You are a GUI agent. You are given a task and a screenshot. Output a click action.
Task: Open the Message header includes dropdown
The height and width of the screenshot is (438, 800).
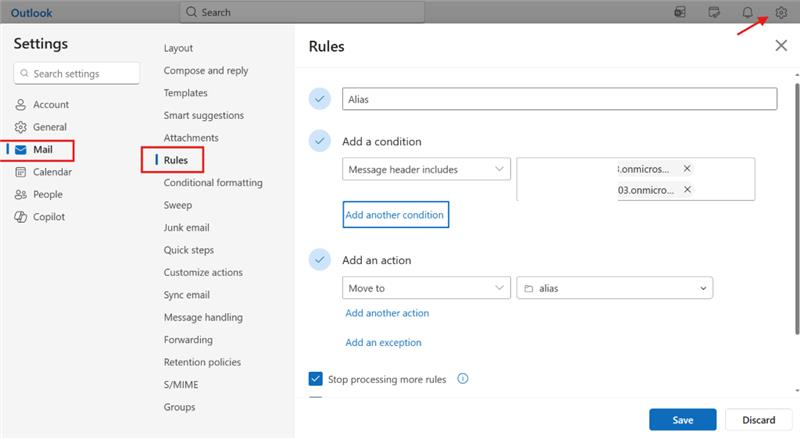click(x=426, y=169)
